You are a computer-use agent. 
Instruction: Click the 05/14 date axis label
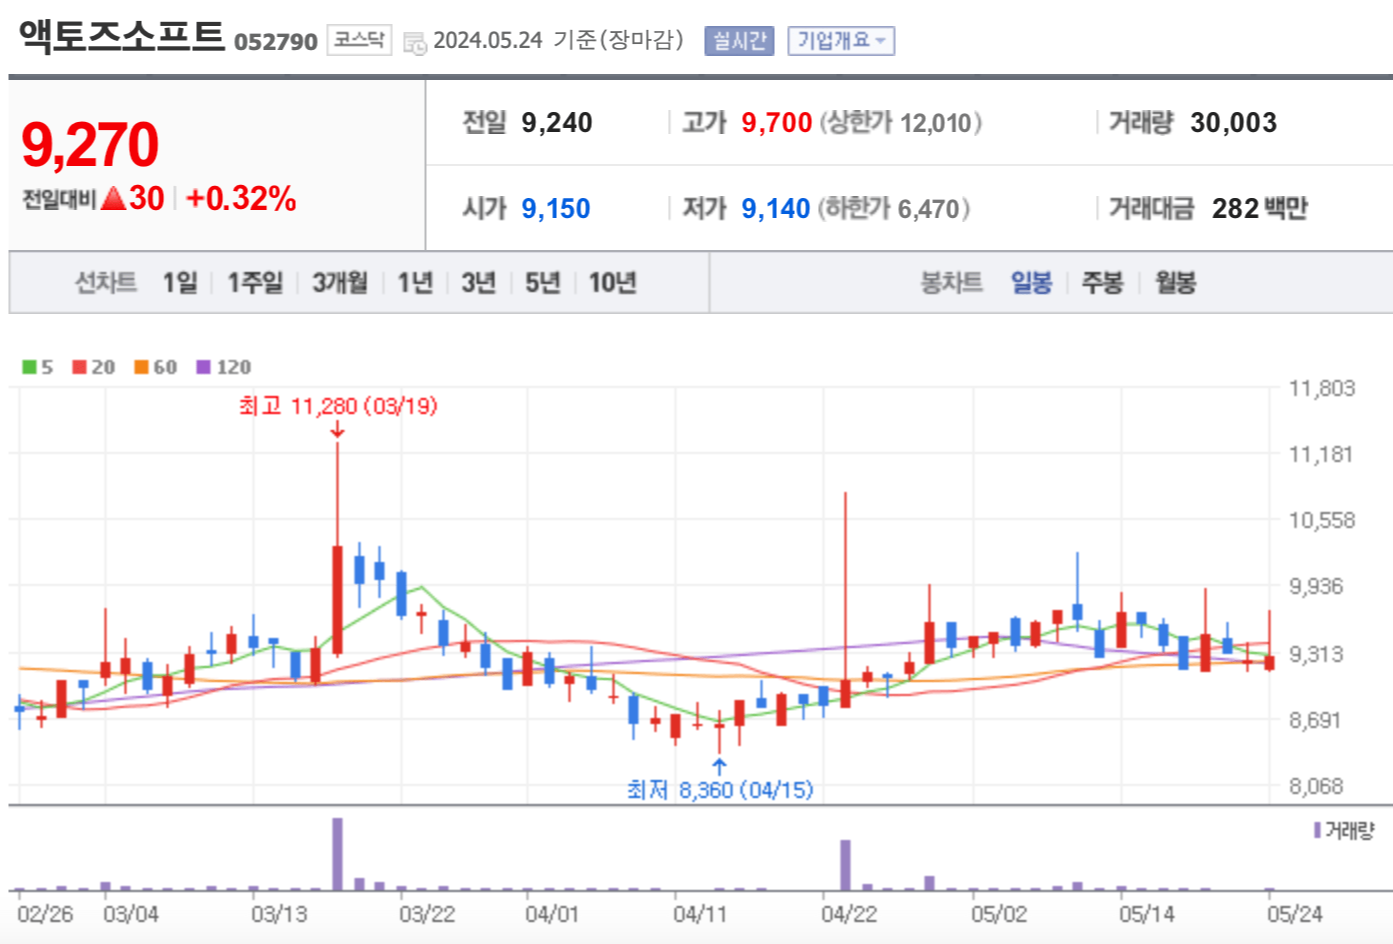point(1147,914)
